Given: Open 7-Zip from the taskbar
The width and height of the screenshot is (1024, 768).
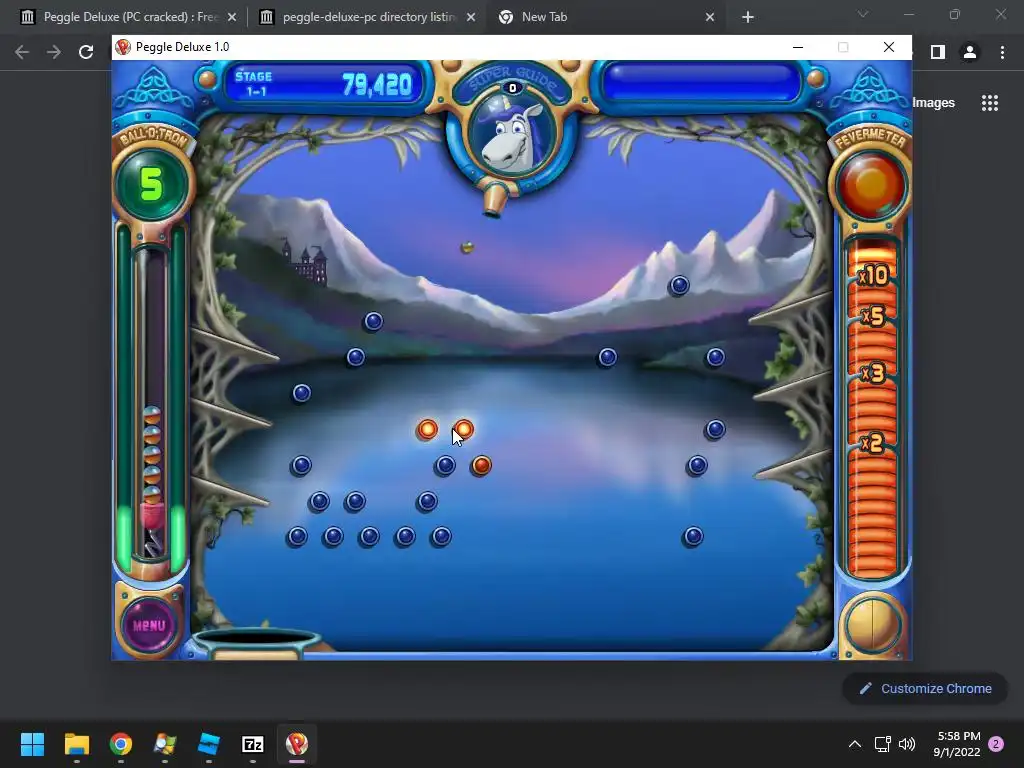Looking at the screenshot, I should click(253, 744).
